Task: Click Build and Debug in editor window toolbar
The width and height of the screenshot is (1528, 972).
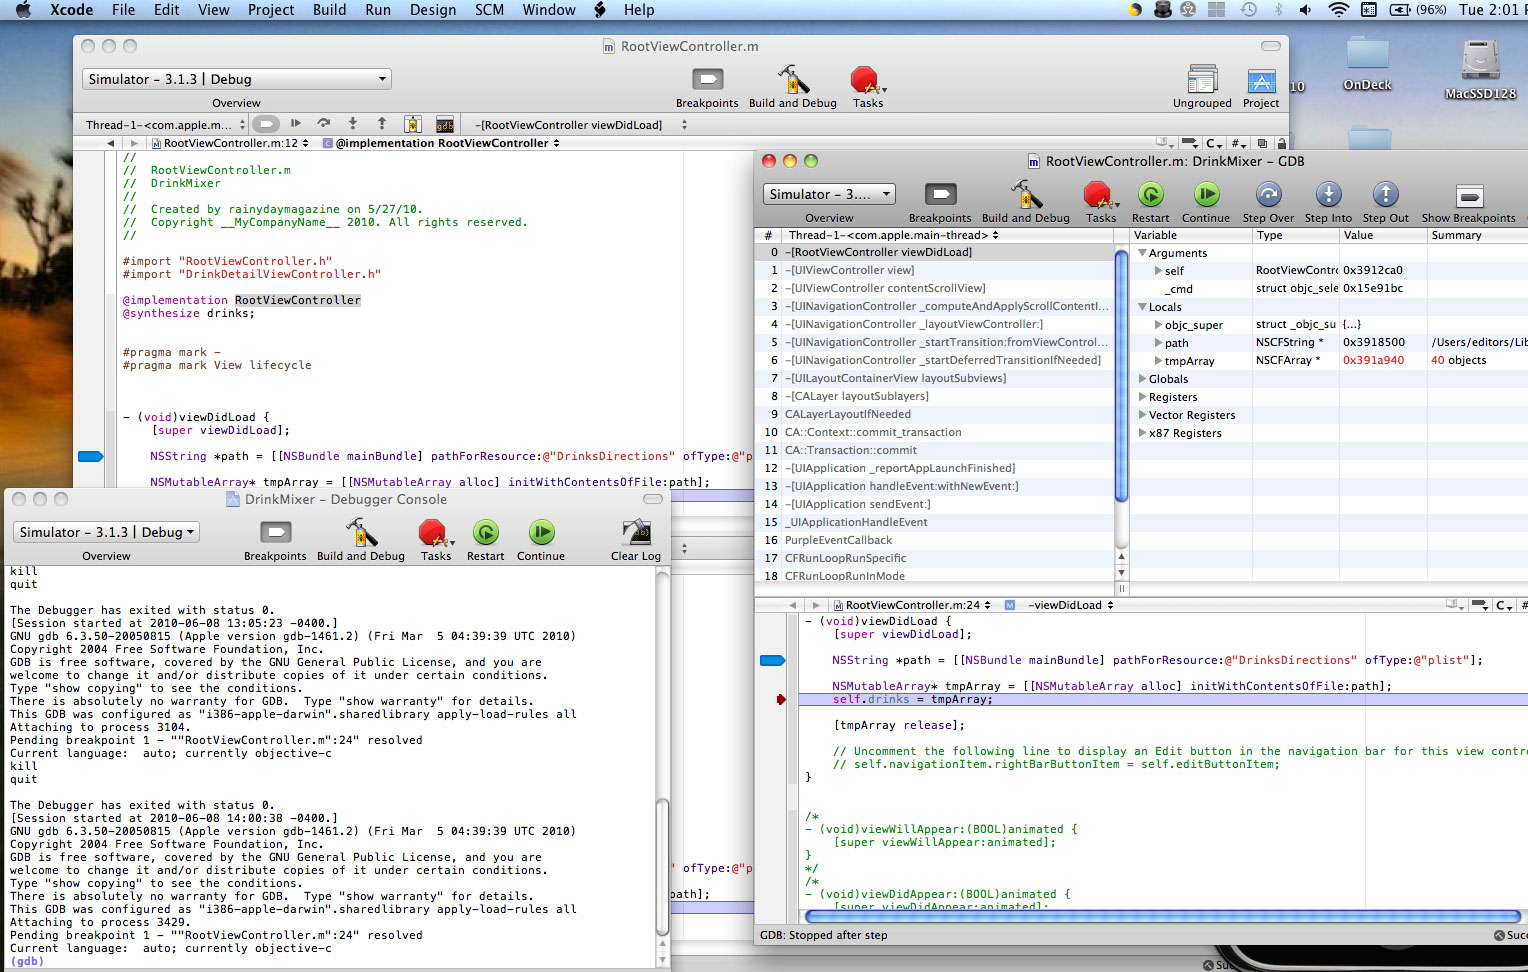Action: tap(793, 80)
